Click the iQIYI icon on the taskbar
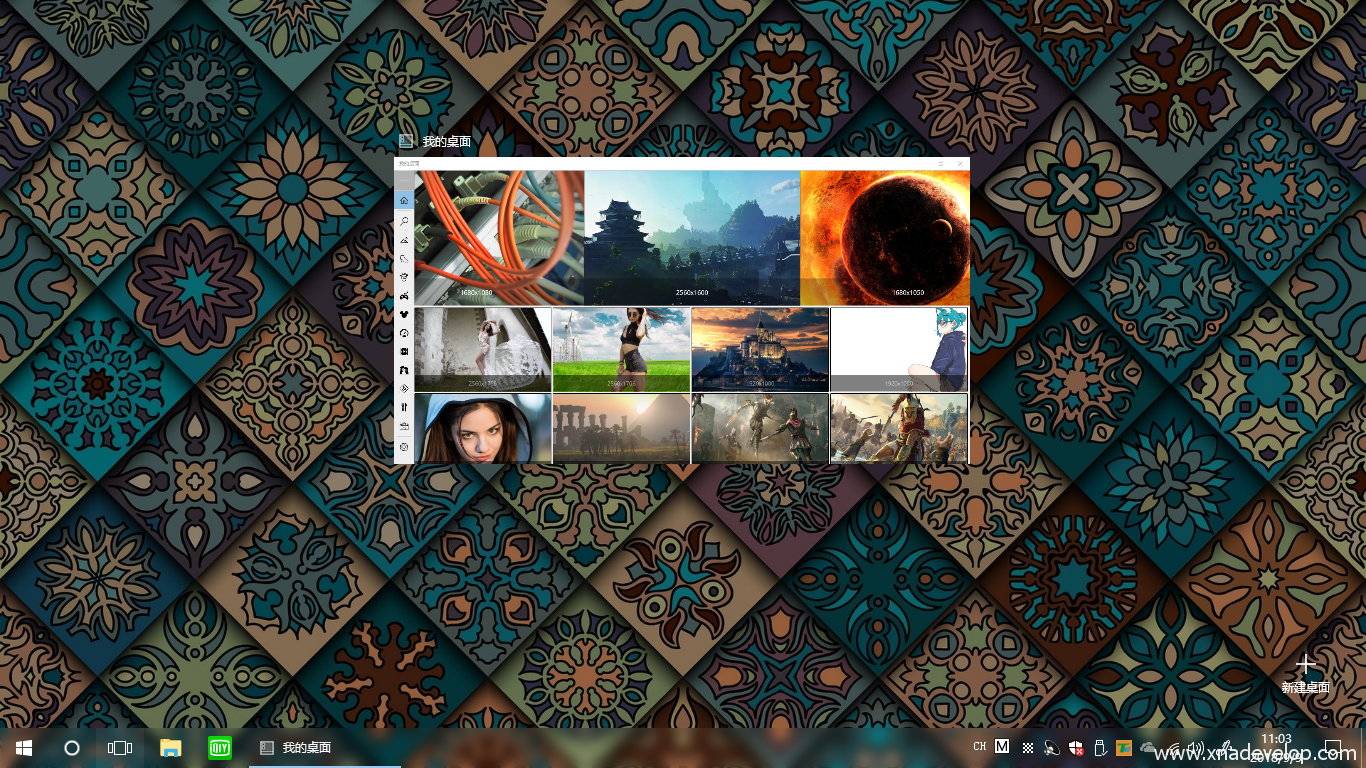 pos(220,747)
